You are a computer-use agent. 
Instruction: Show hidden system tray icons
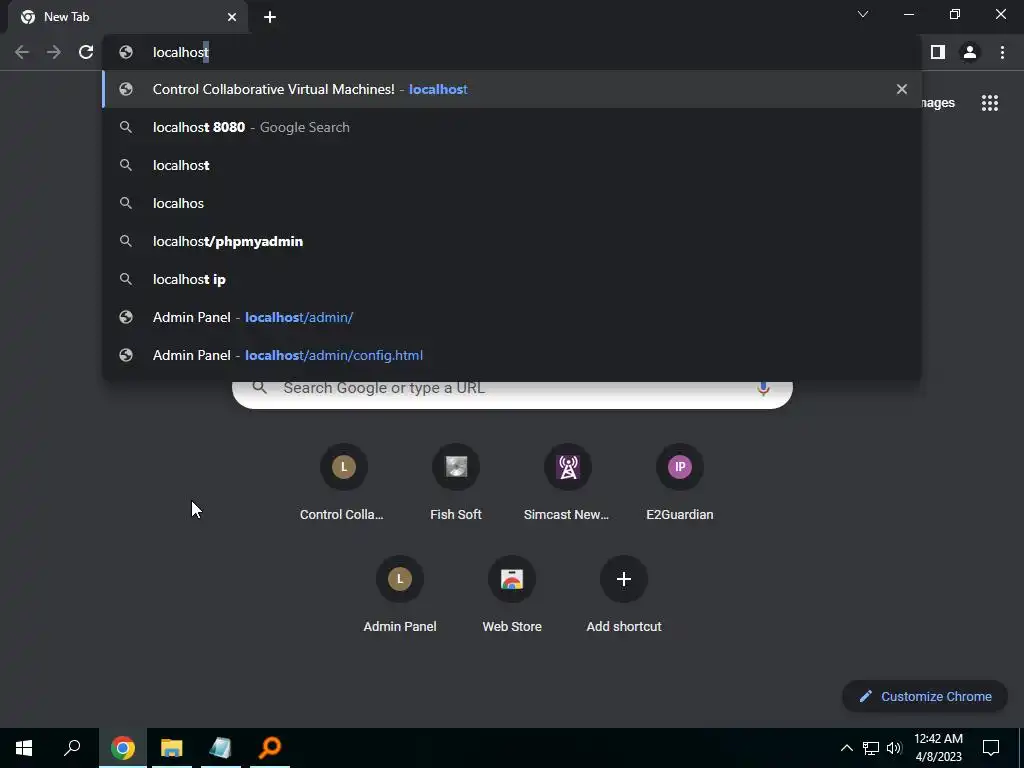pos(846,748)
